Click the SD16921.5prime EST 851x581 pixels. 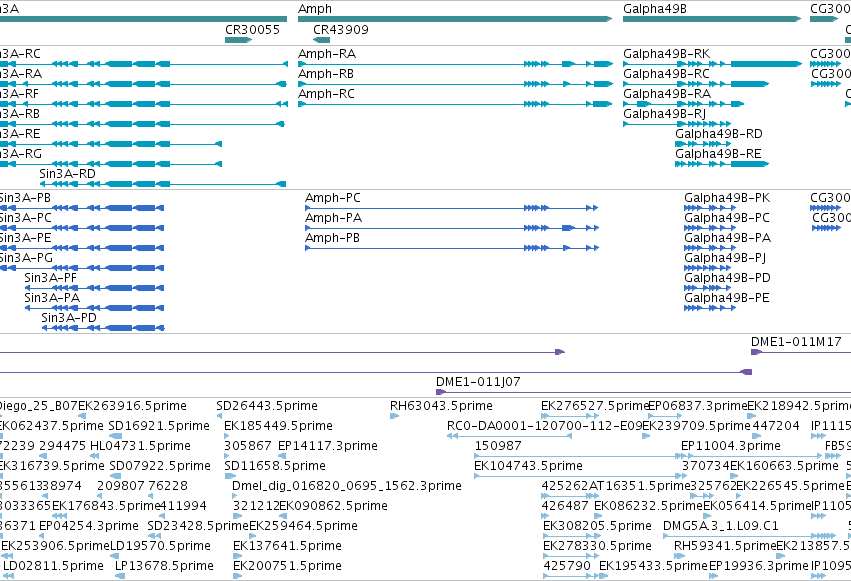click(115, 436)
